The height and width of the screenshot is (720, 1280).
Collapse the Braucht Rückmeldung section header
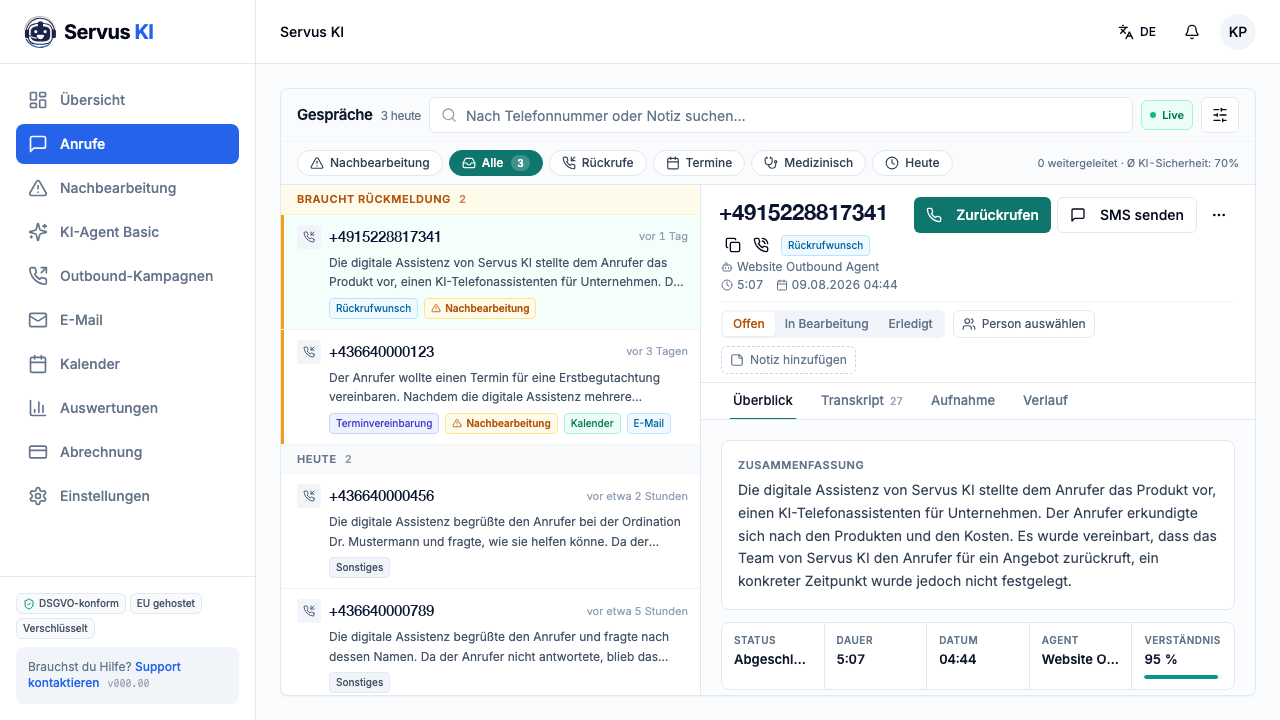click(490, 199)
